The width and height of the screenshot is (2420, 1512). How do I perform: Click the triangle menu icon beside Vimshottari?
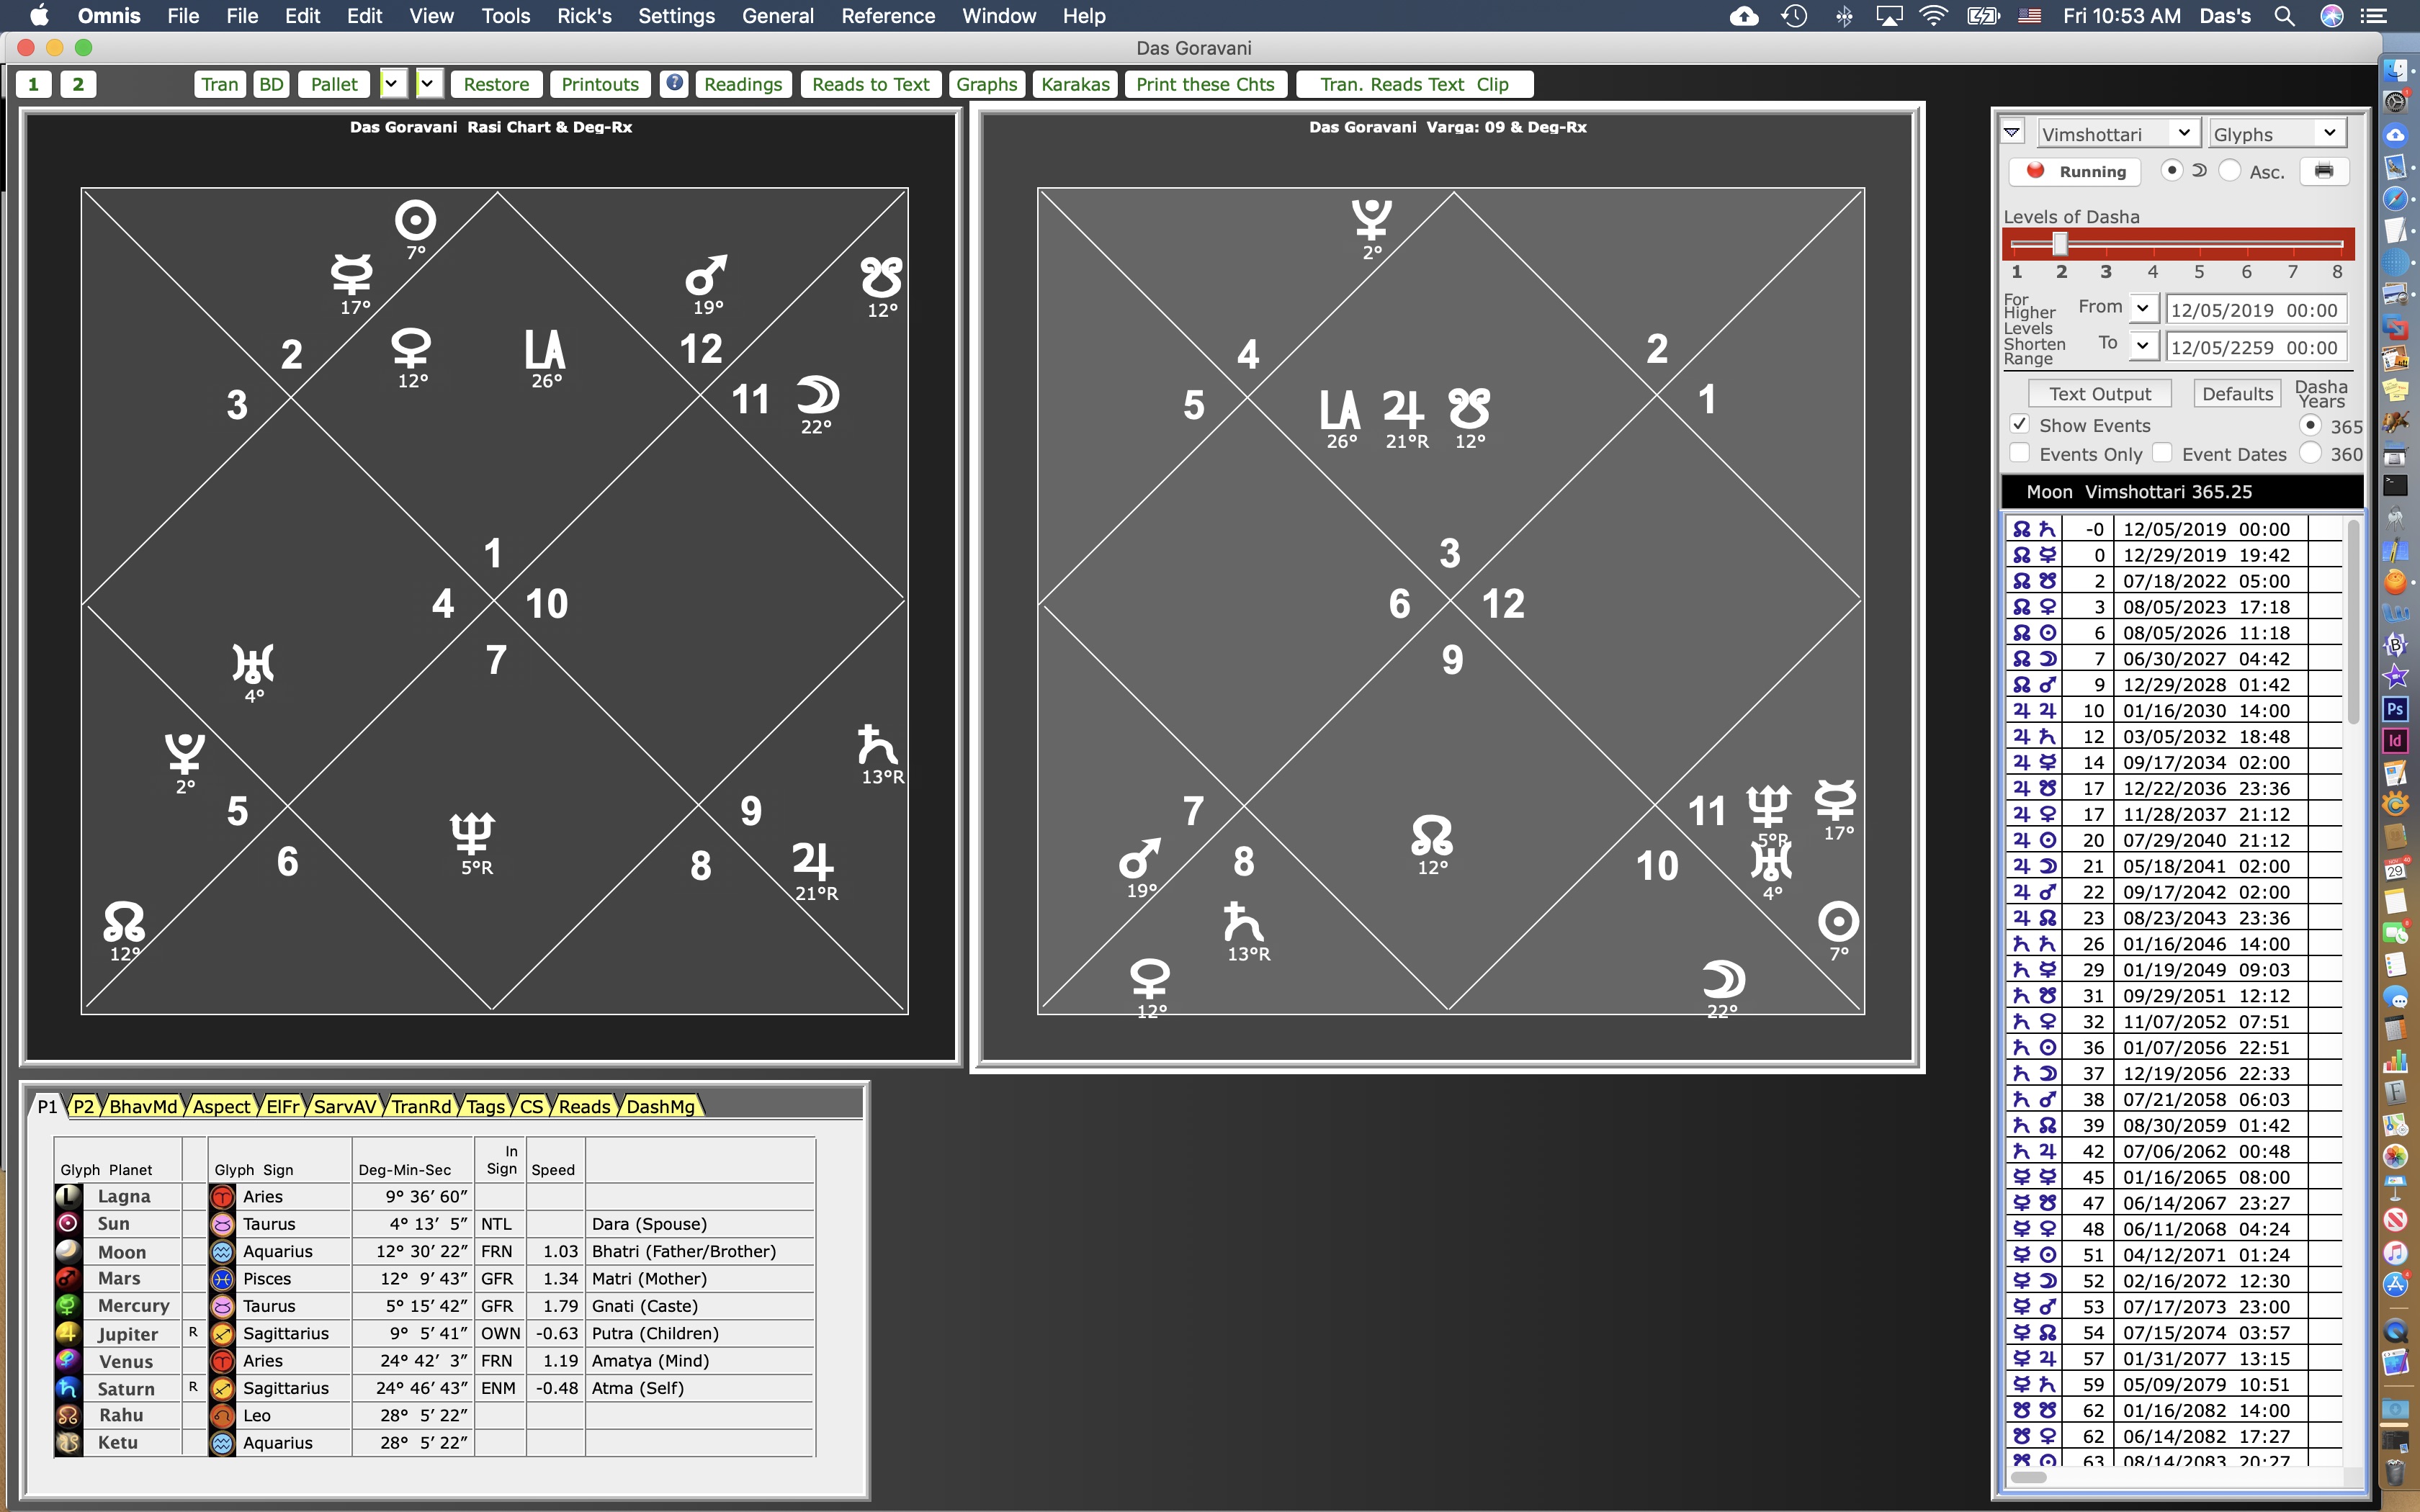click(x=2012, y=133)
